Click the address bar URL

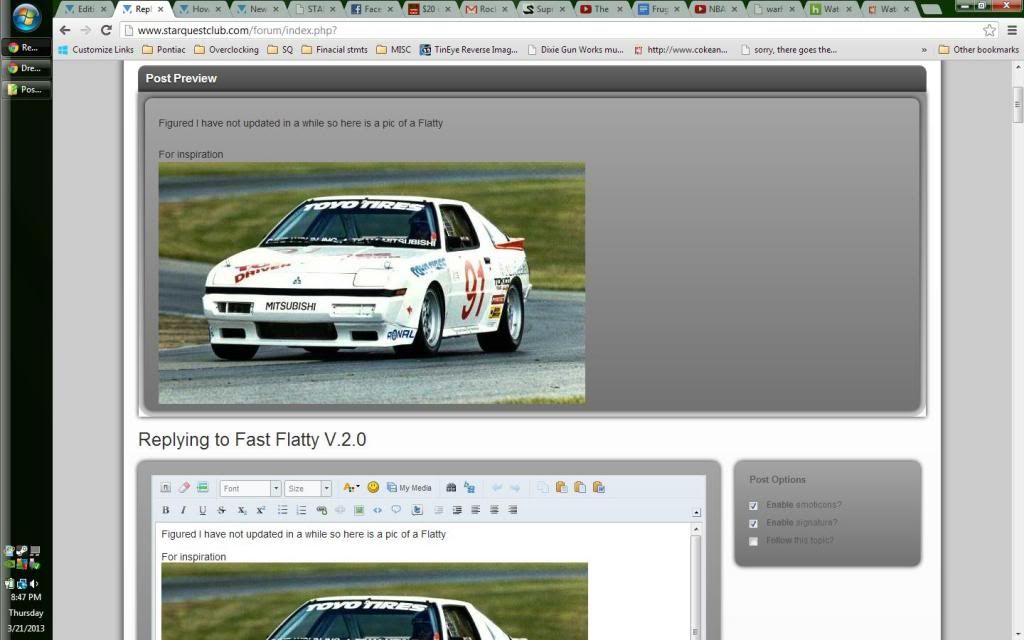pos(237,30)
